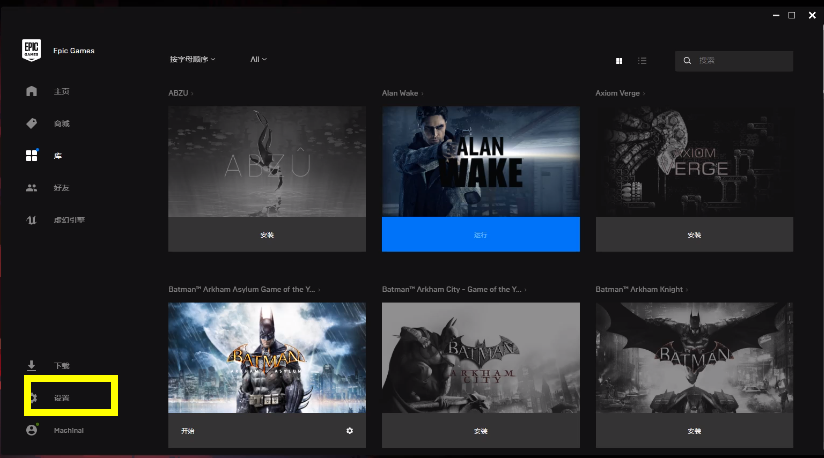Expand the ABZU title chevron
Viewport: 824px width, 458px height.
click(x=193, y=93)
